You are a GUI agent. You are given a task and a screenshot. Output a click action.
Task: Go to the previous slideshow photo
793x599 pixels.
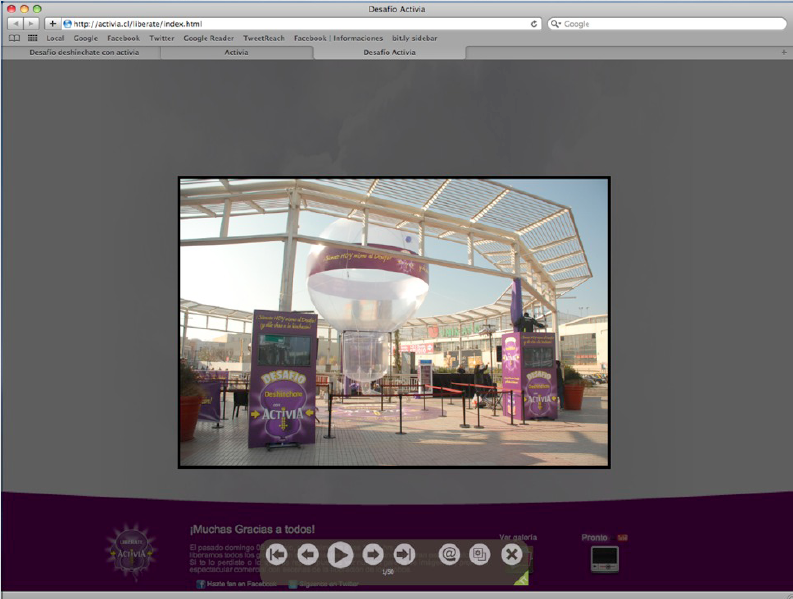click(308, 554)
